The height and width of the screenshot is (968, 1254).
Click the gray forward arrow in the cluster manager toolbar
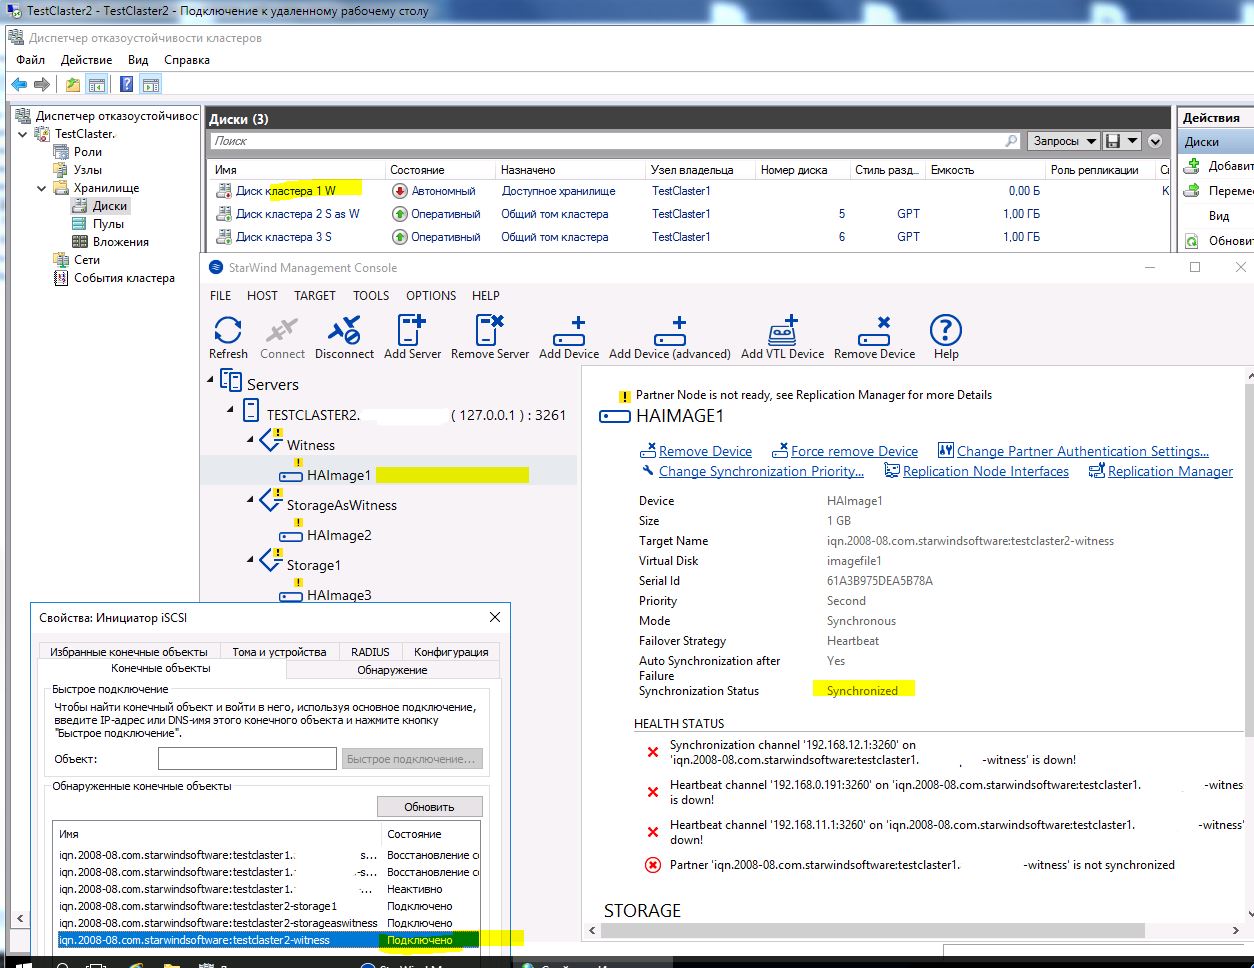[42, 85]
